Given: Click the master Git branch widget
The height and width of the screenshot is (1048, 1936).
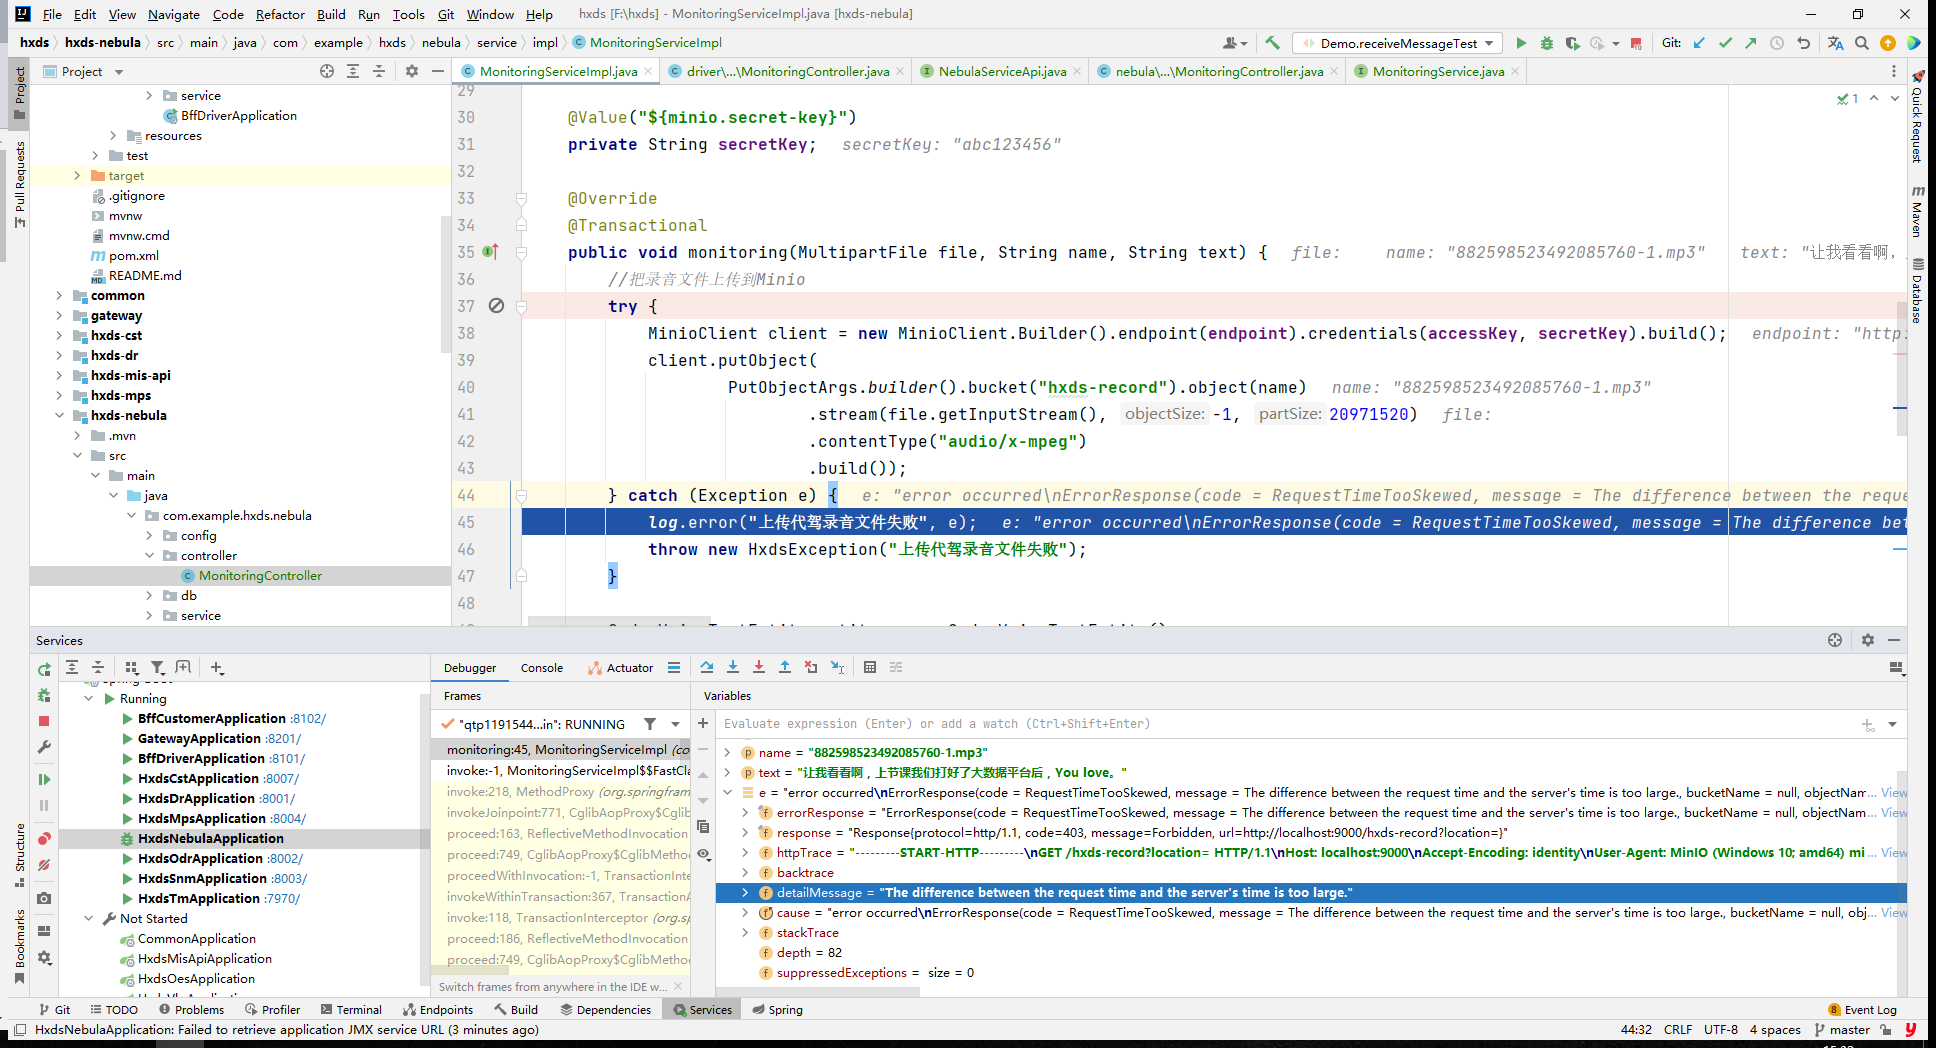Looking at the screenshot, I should pos(1842,1029).
